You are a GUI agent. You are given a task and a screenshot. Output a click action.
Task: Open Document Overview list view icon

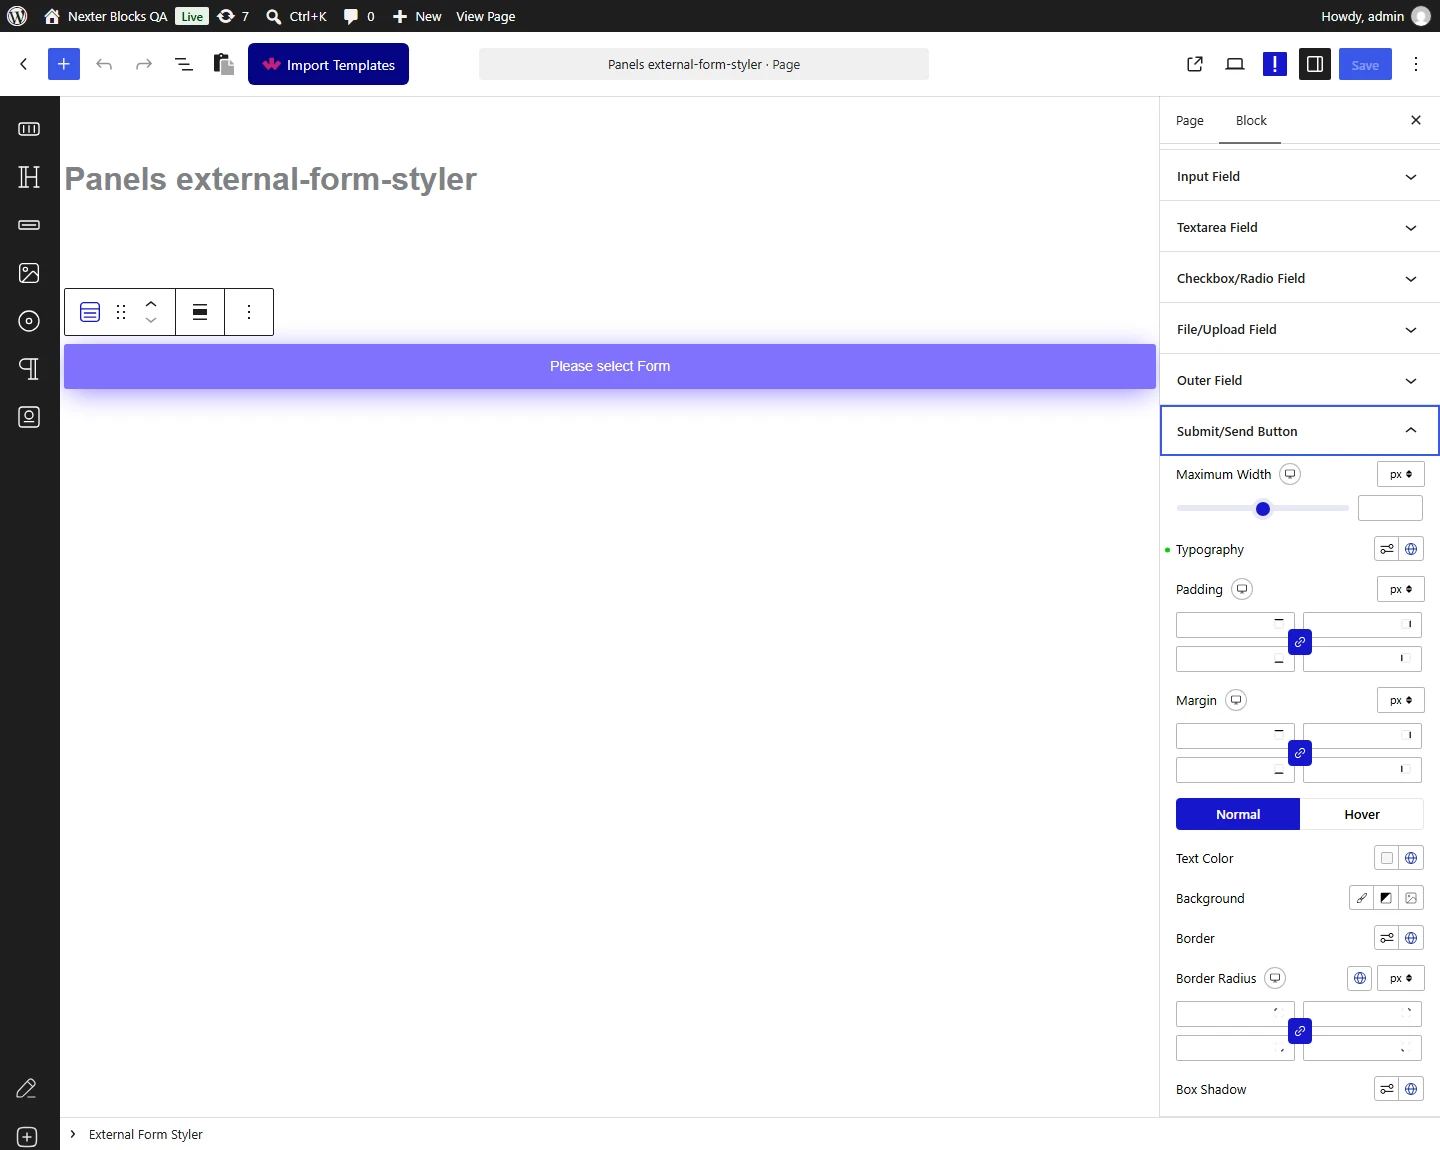pos(184,64)
